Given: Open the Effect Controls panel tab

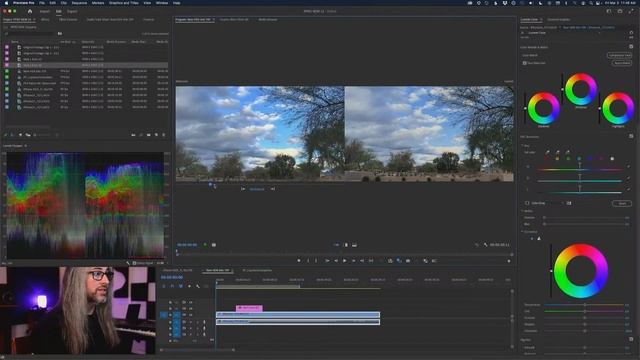Looking at the screenshot, I should [68, 20].
